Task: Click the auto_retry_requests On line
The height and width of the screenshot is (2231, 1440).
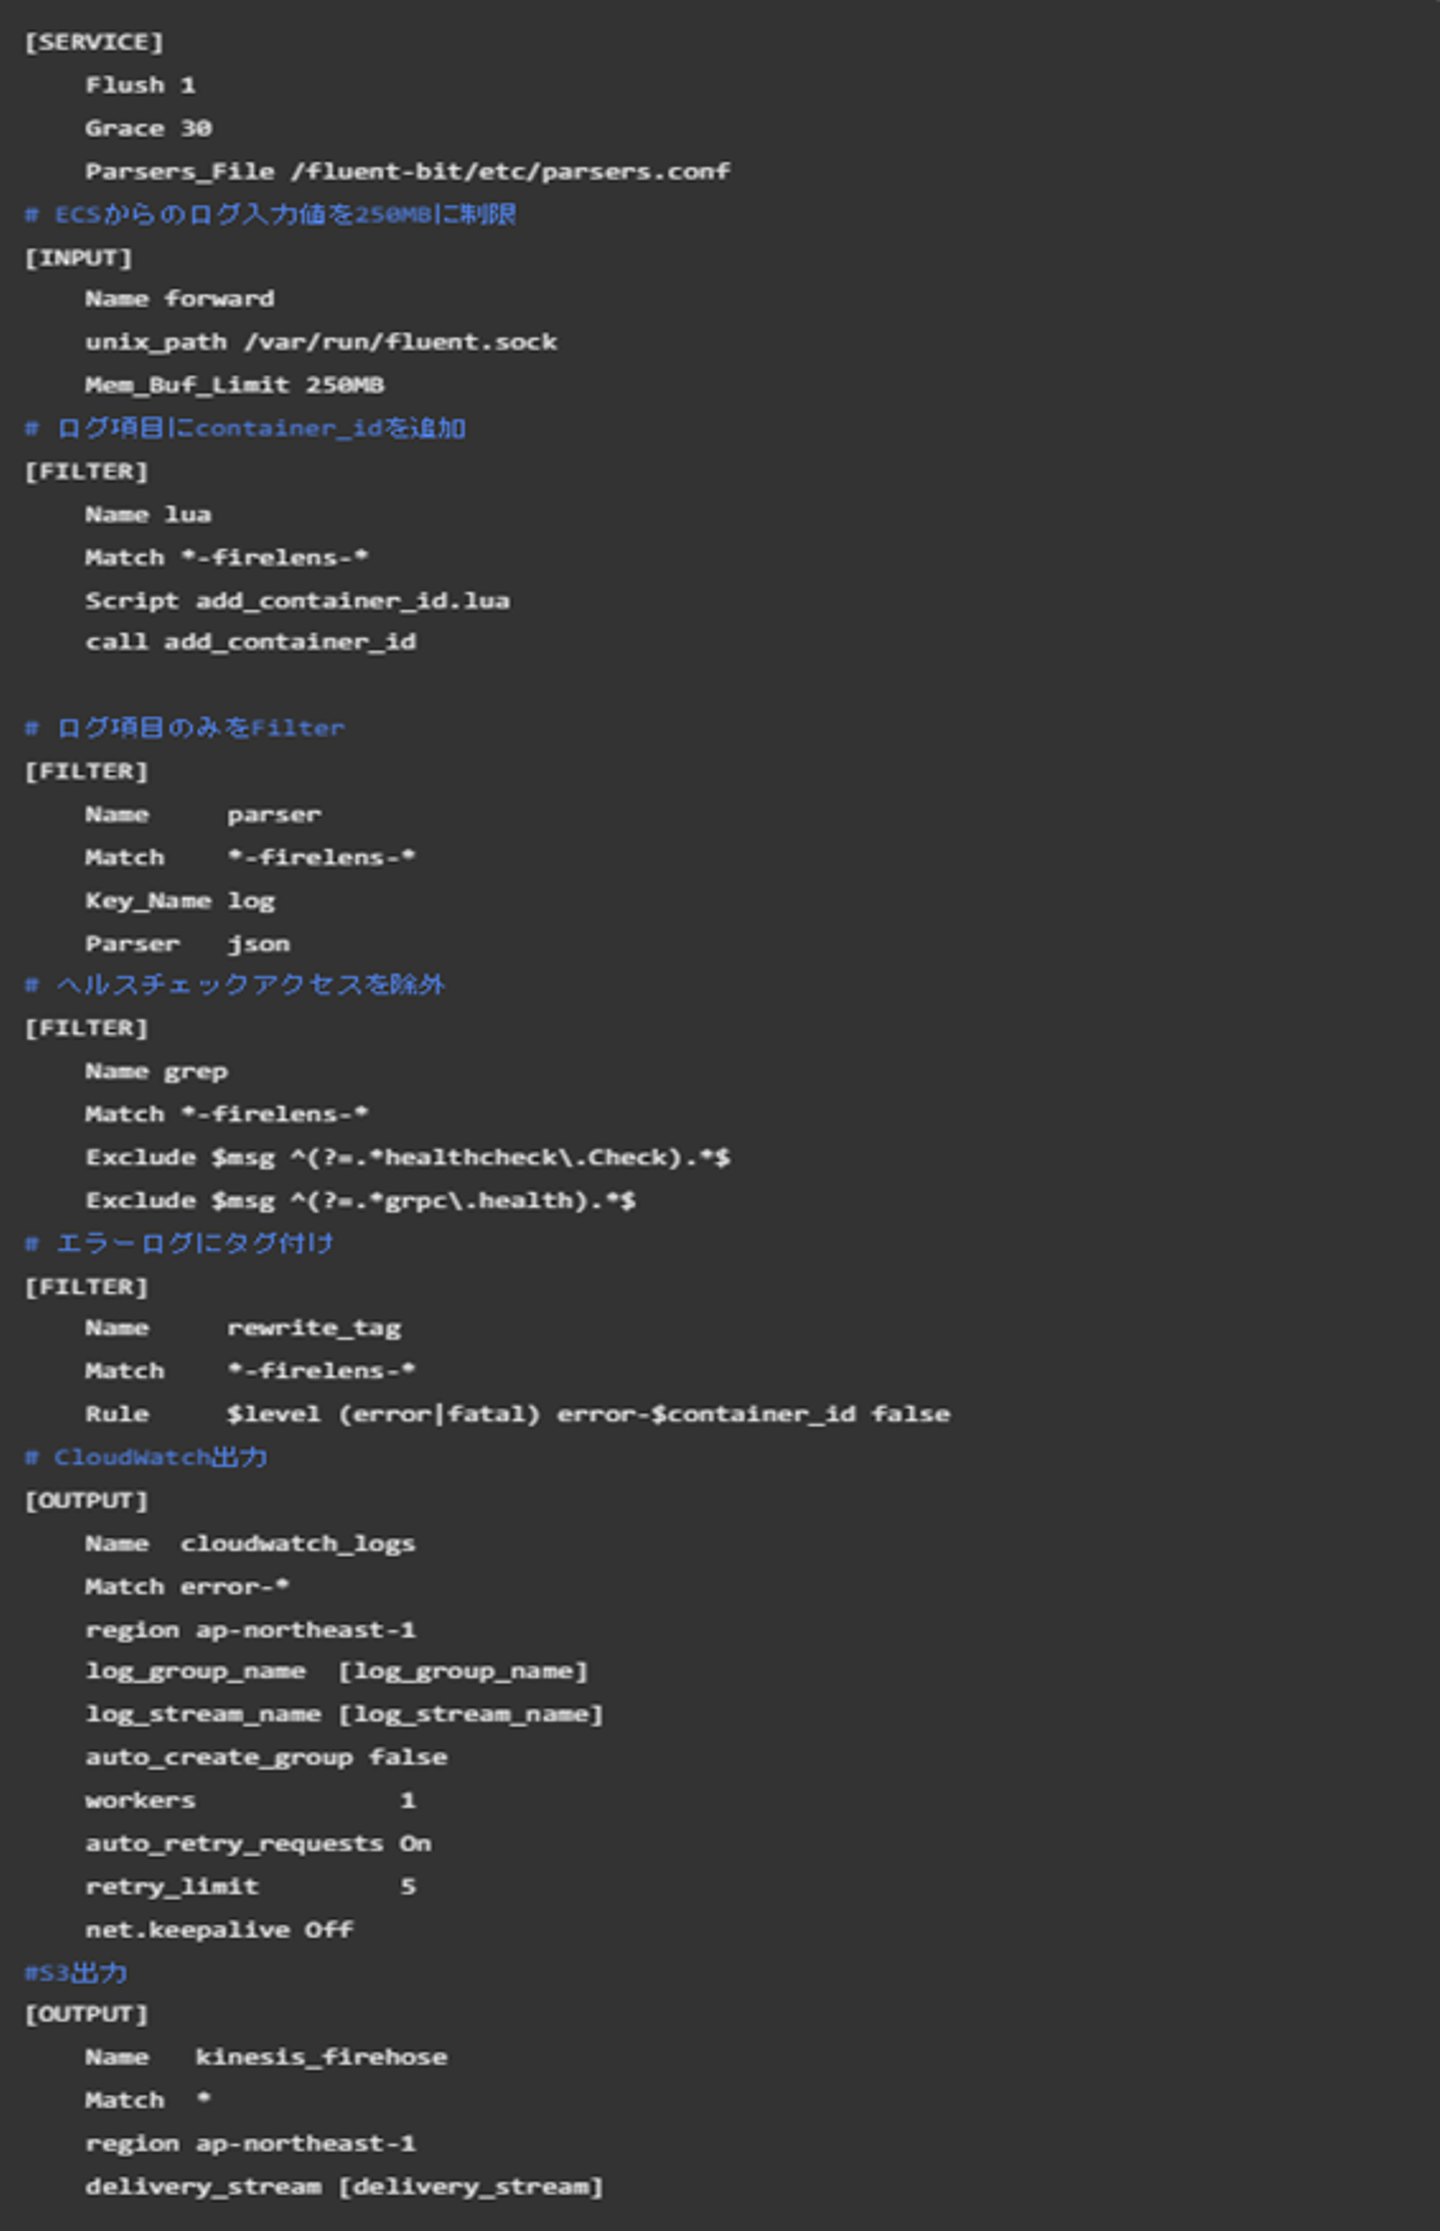Action: point(258,1843)
